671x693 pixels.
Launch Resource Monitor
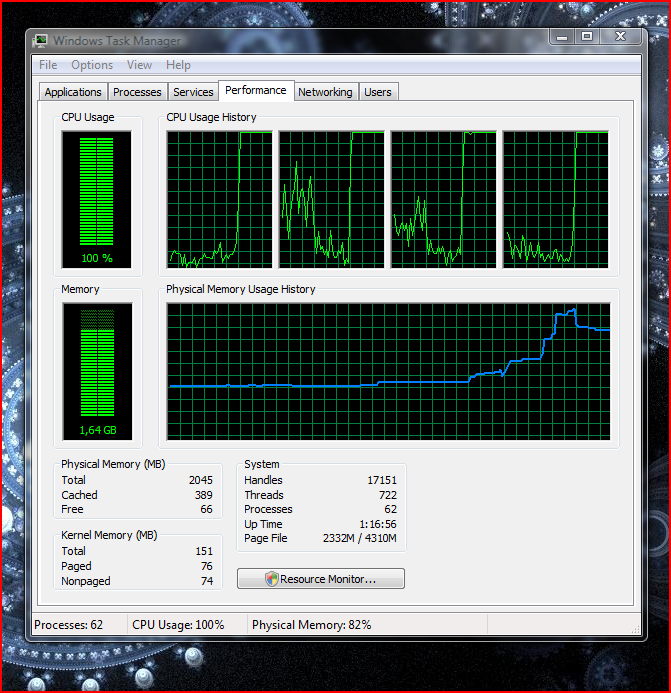(x=321, y=579)
